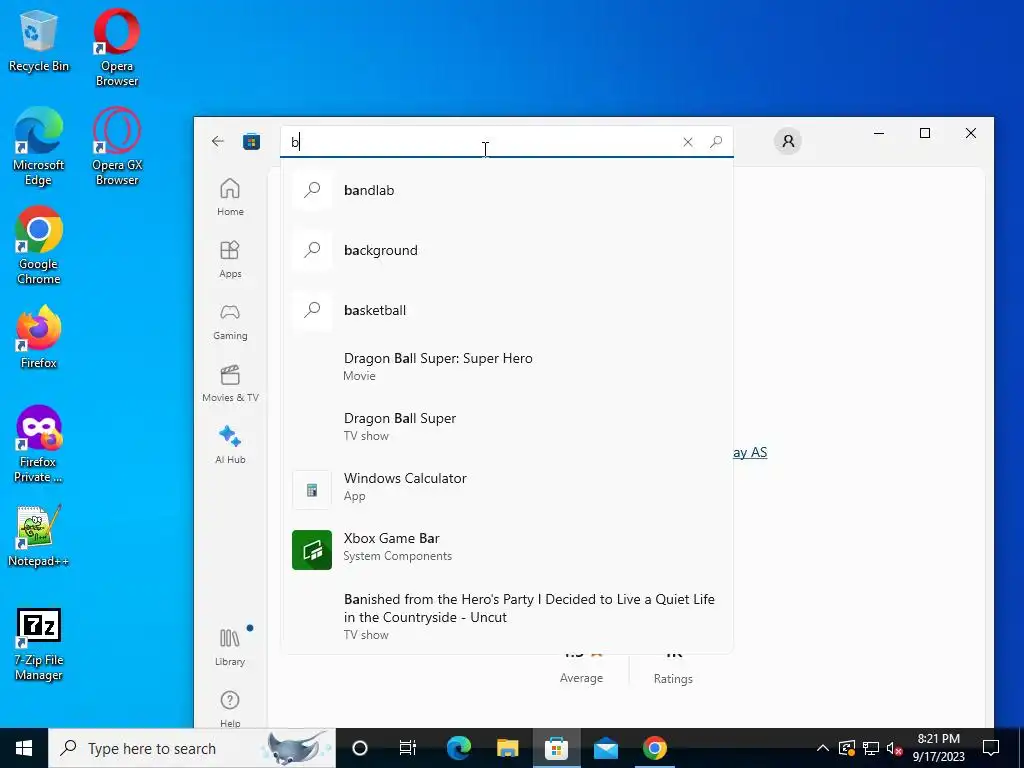Click the magnifier icon beside bandlab

tap(312, 190)
